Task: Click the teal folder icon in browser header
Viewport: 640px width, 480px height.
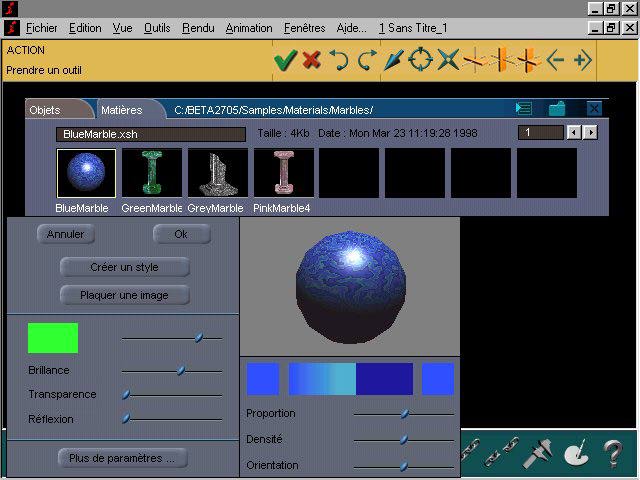Action: click(557, 109)
